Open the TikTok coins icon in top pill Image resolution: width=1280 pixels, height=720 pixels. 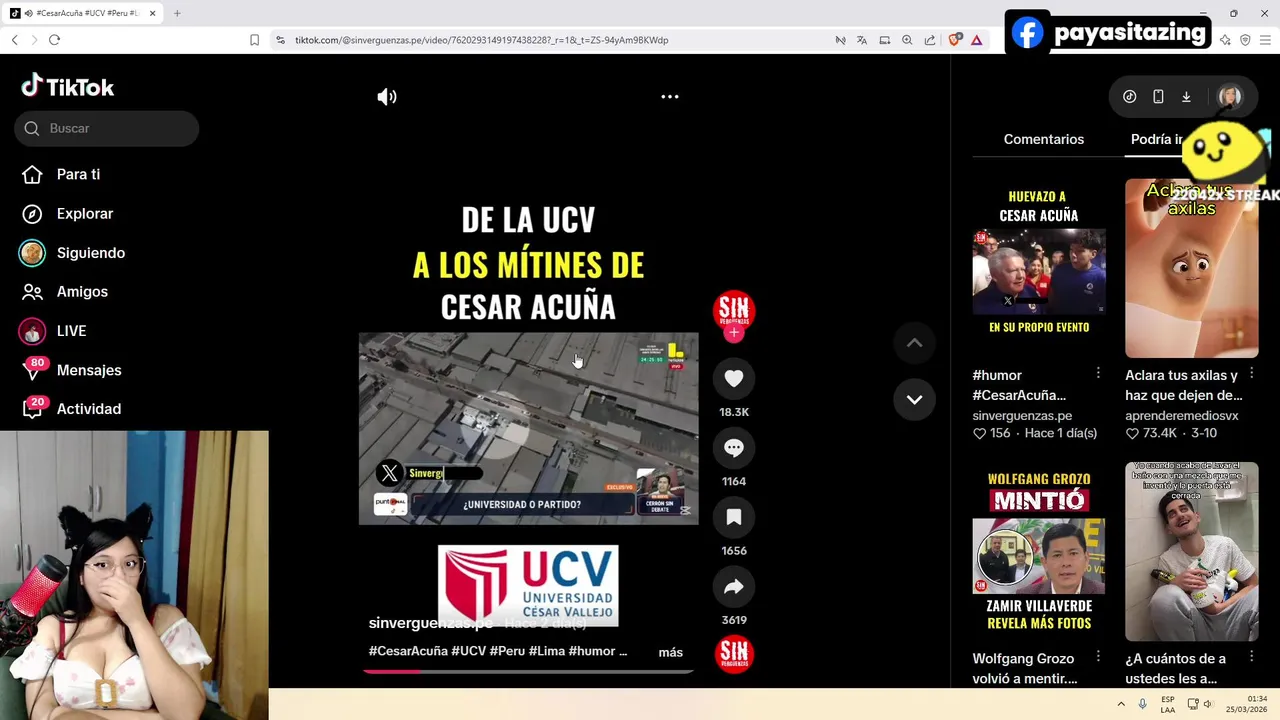1130,97
